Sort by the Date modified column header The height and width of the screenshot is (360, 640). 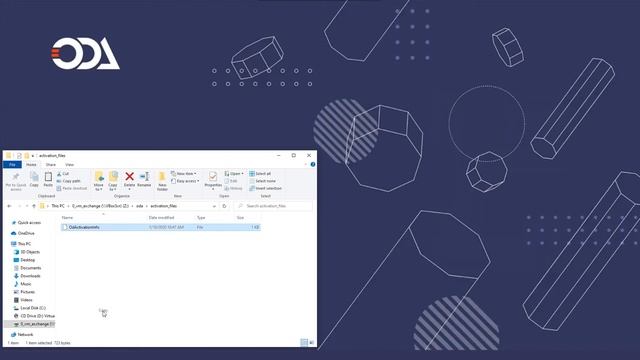(x=162, y=218)
